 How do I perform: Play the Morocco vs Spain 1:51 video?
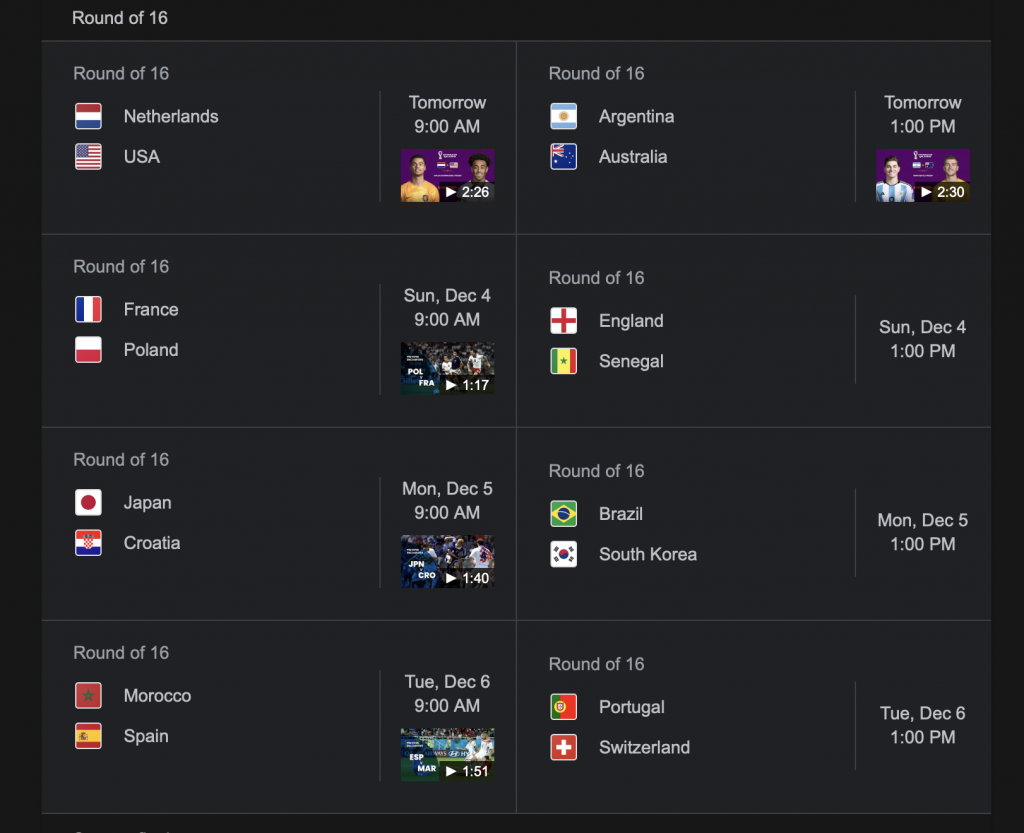(447, 754)
